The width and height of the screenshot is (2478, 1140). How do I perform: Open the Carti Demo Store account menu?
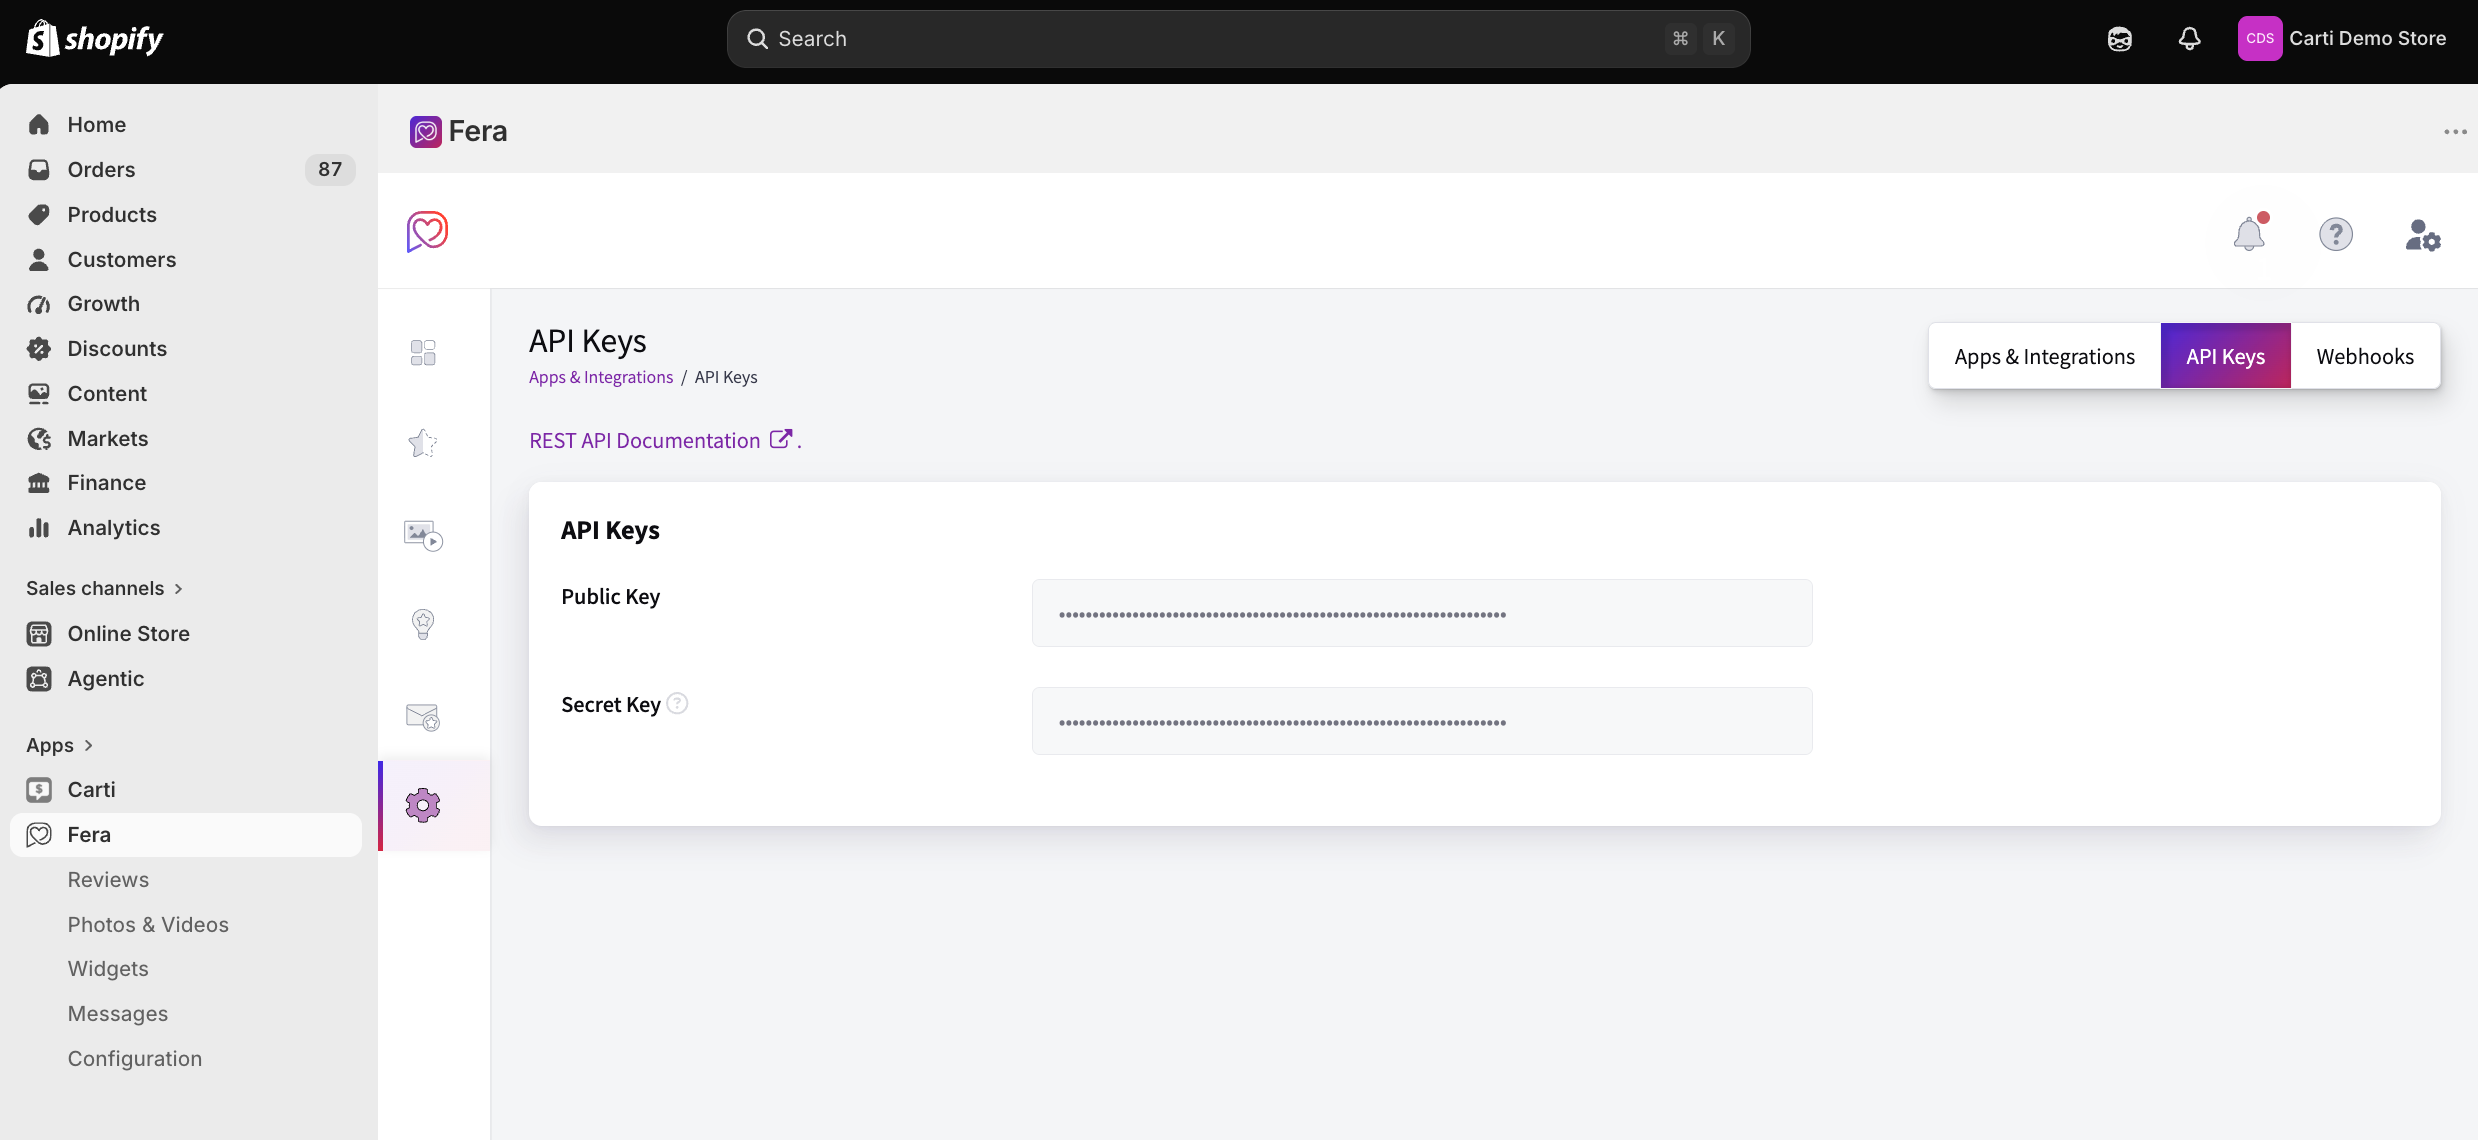click(x=2342, y=39)
